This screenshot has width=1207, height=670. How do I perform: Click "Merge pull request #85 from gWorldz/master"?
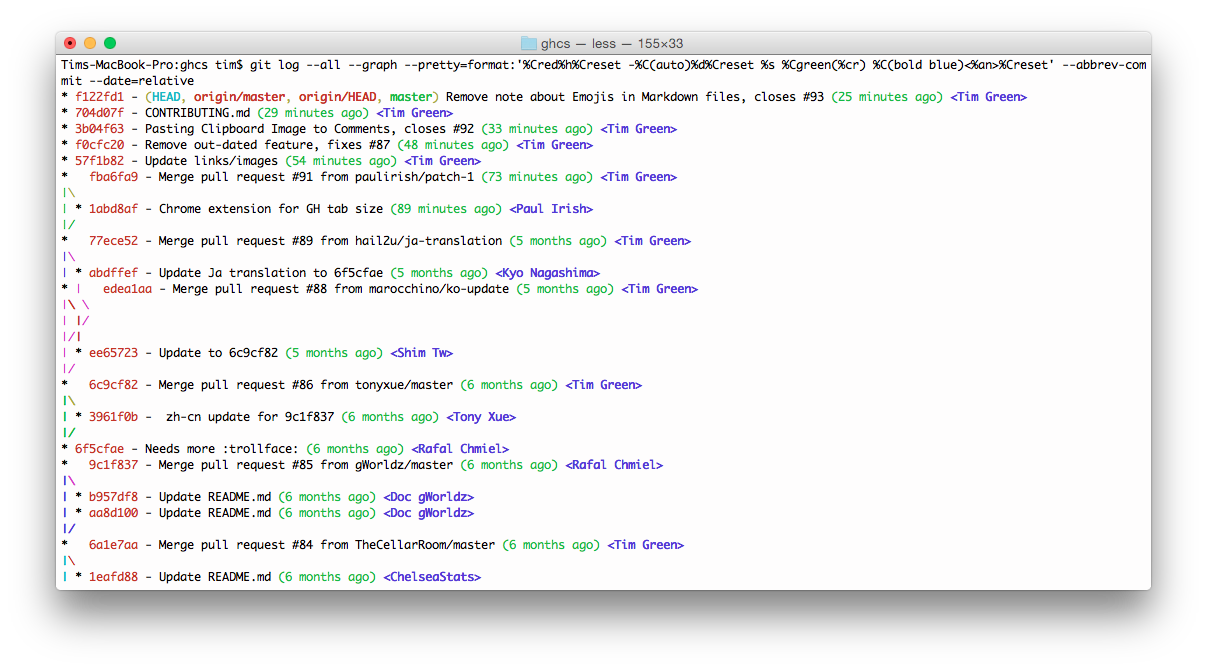tap(306, 465)
